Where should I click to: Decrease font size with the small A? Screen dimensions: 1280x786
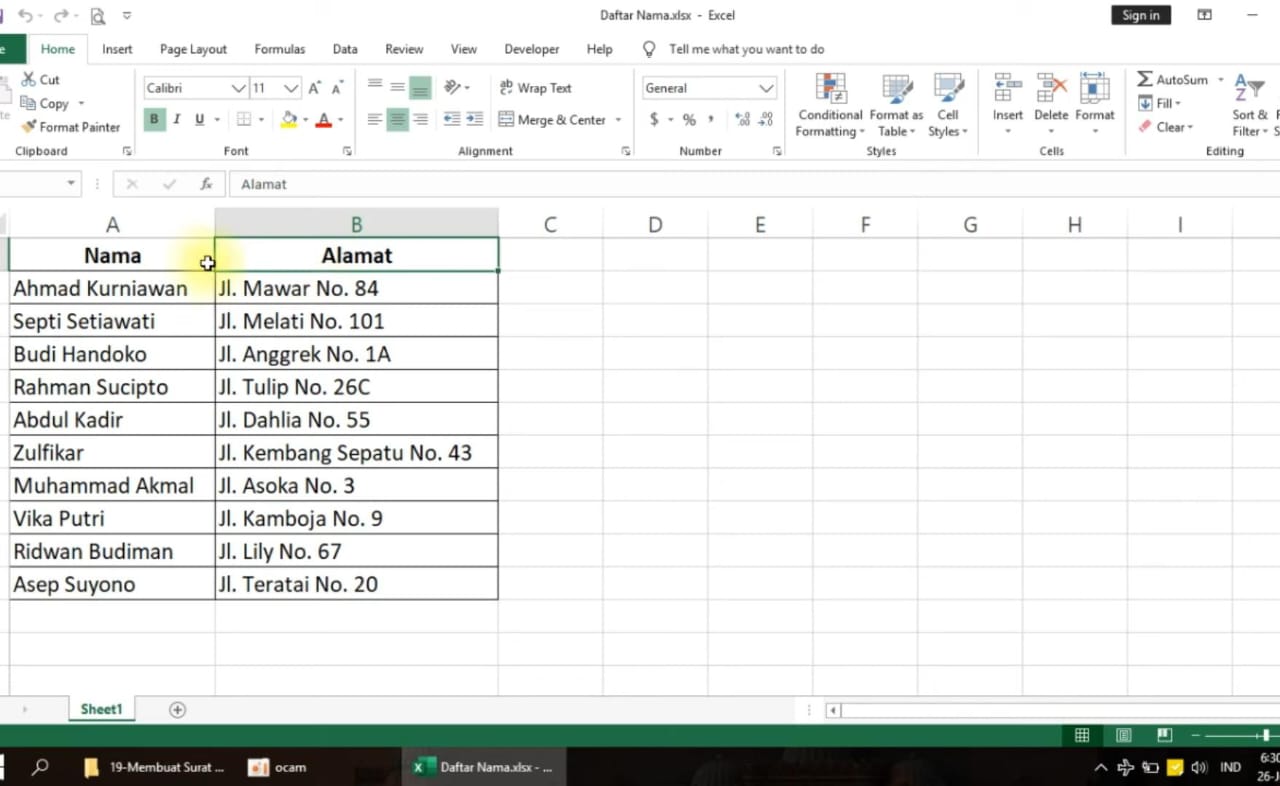[x=337, y=88]
